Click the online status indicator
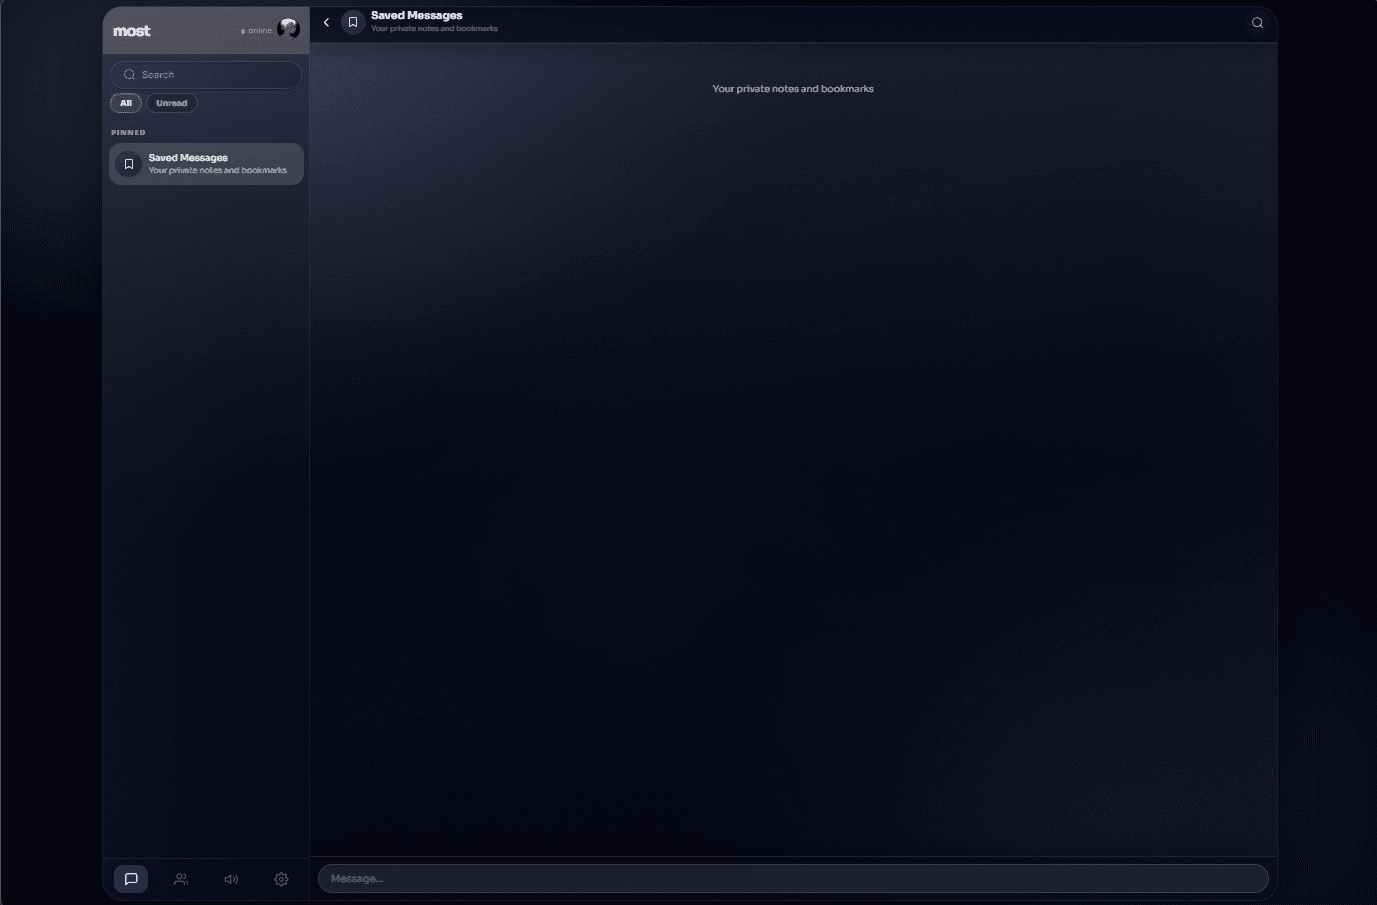Viewport: 1377px width, 905px height. (x=257, y=31)
